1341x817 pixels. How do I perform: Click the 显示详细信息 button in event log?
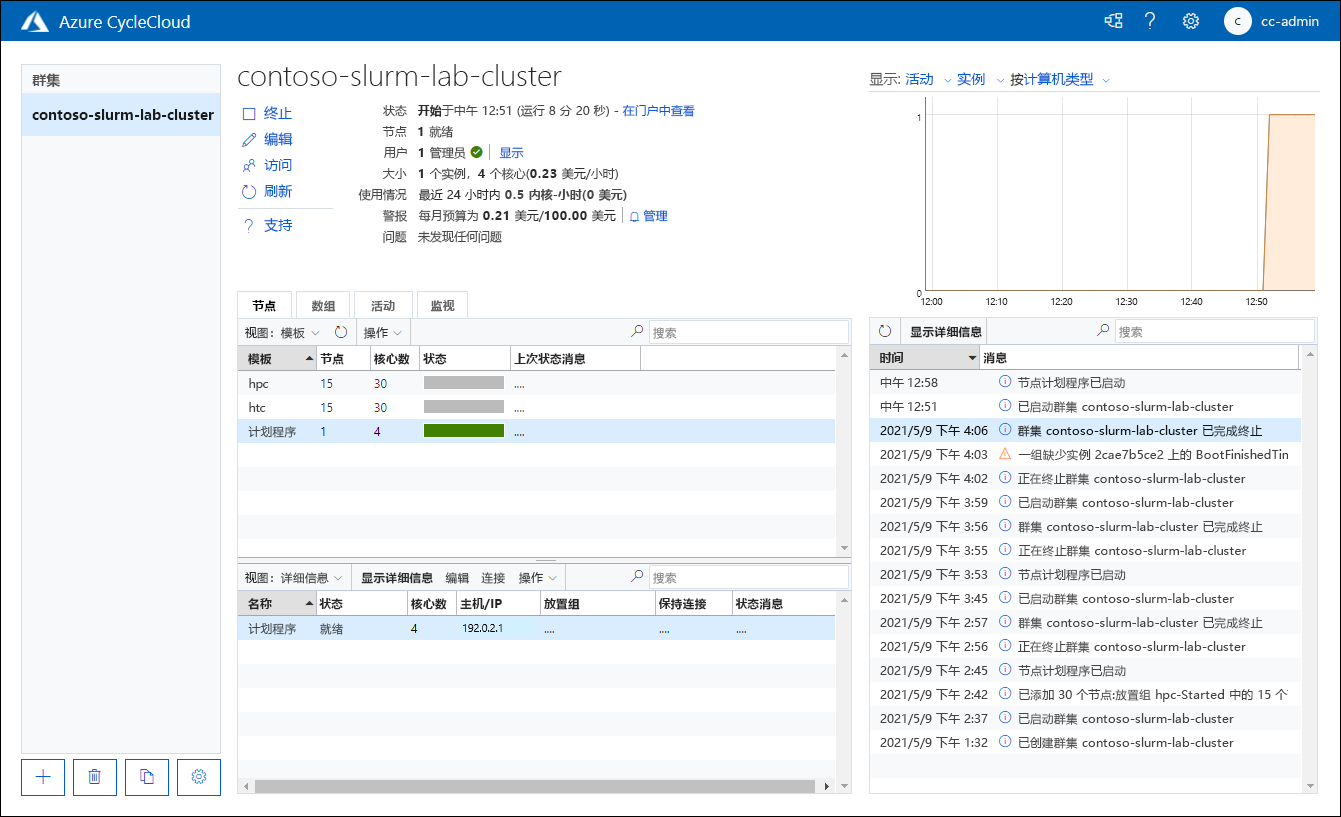[x=945, y=331]
